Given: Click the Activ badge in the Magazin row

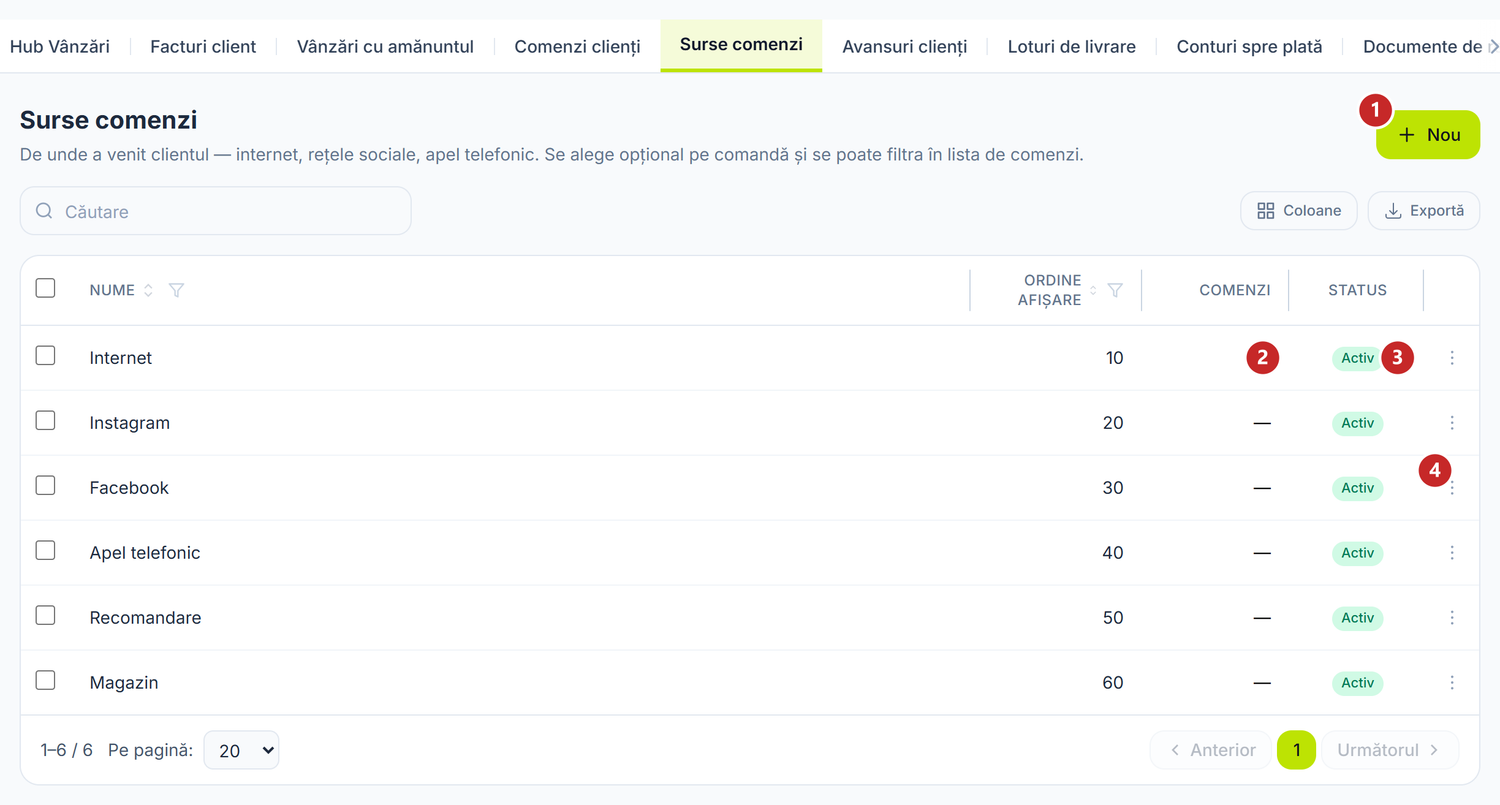Looking at the screenshot, I should click(1357, 683).
